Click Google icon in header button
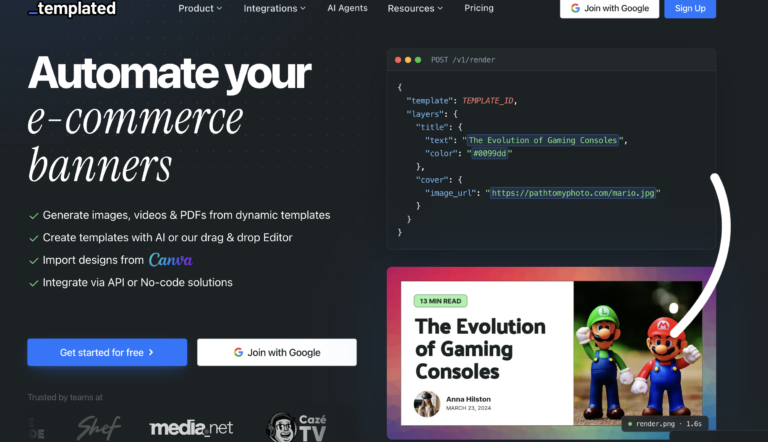Image resolution: width=768 pixels, height=442 pixels. (576, 8)
